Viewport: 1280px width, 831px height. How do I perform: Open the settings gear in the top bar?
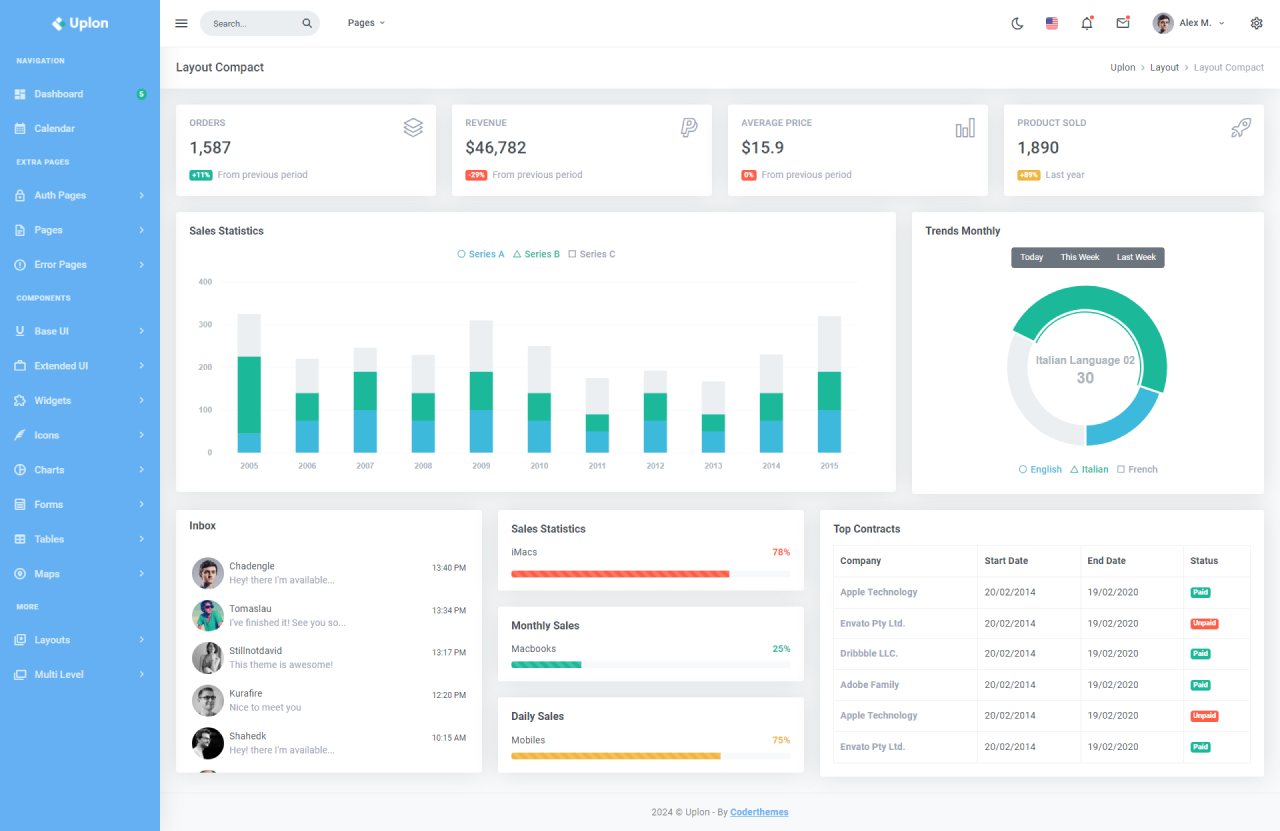[1257, 23]
